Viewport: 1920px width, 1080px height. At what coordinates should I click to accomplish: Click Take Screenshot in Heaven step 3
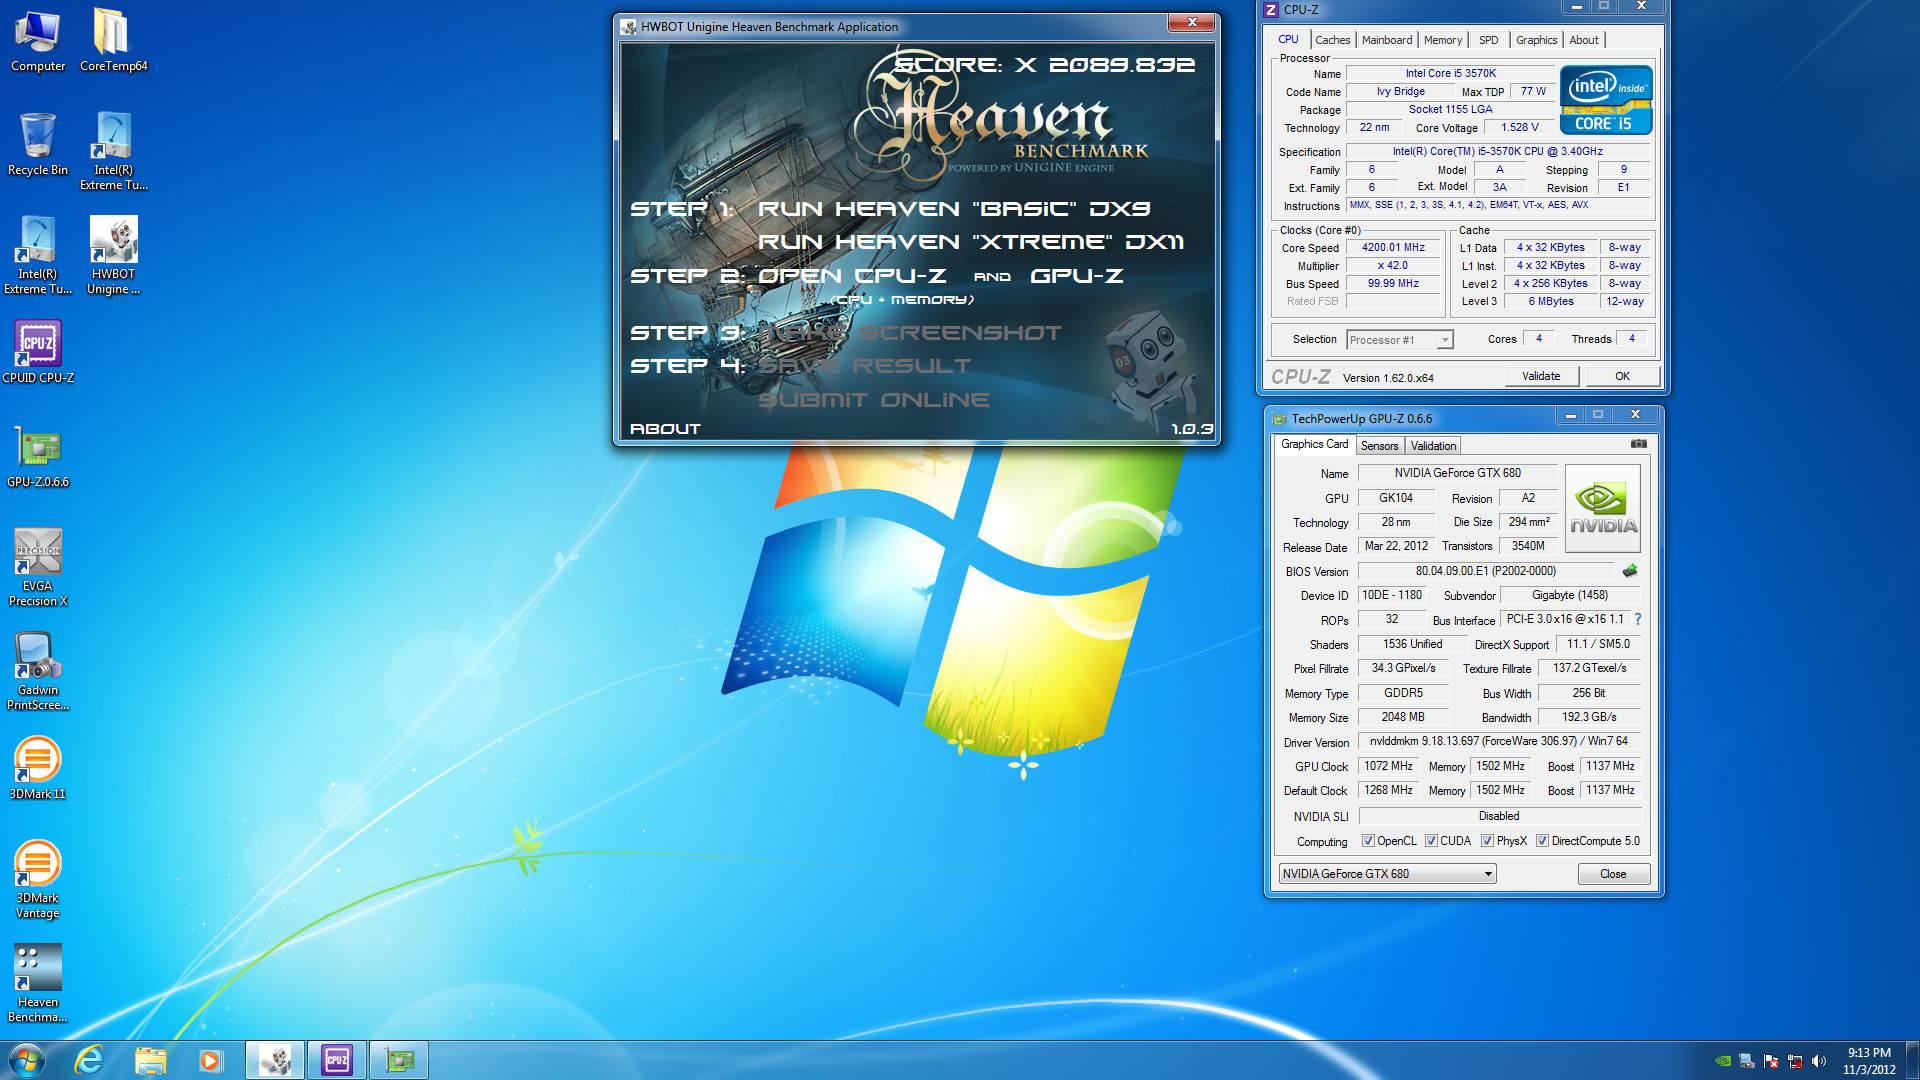[910, 333]
